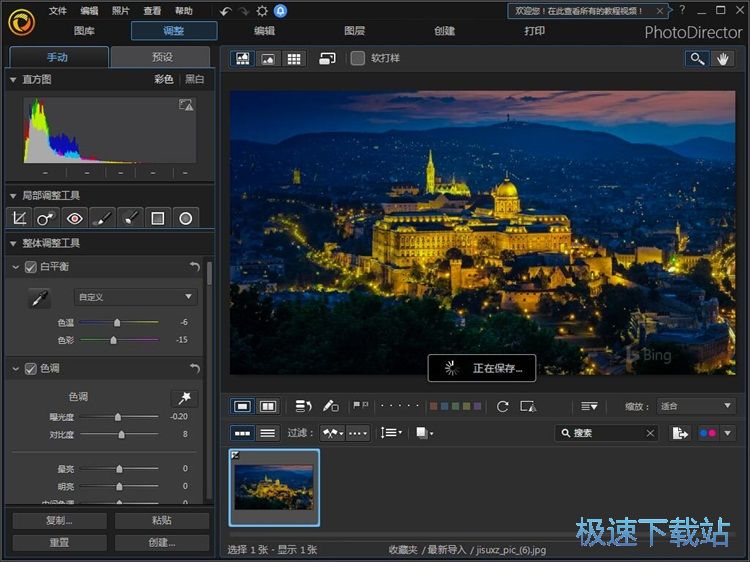Click the auto tone magic wand

pyautogui.click(x=184, y=398)
